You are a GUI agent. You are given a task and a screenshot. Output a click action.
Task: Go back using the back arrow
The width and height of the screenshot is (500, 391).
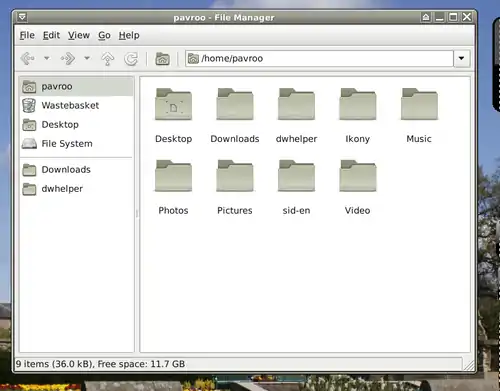(28, 59)
